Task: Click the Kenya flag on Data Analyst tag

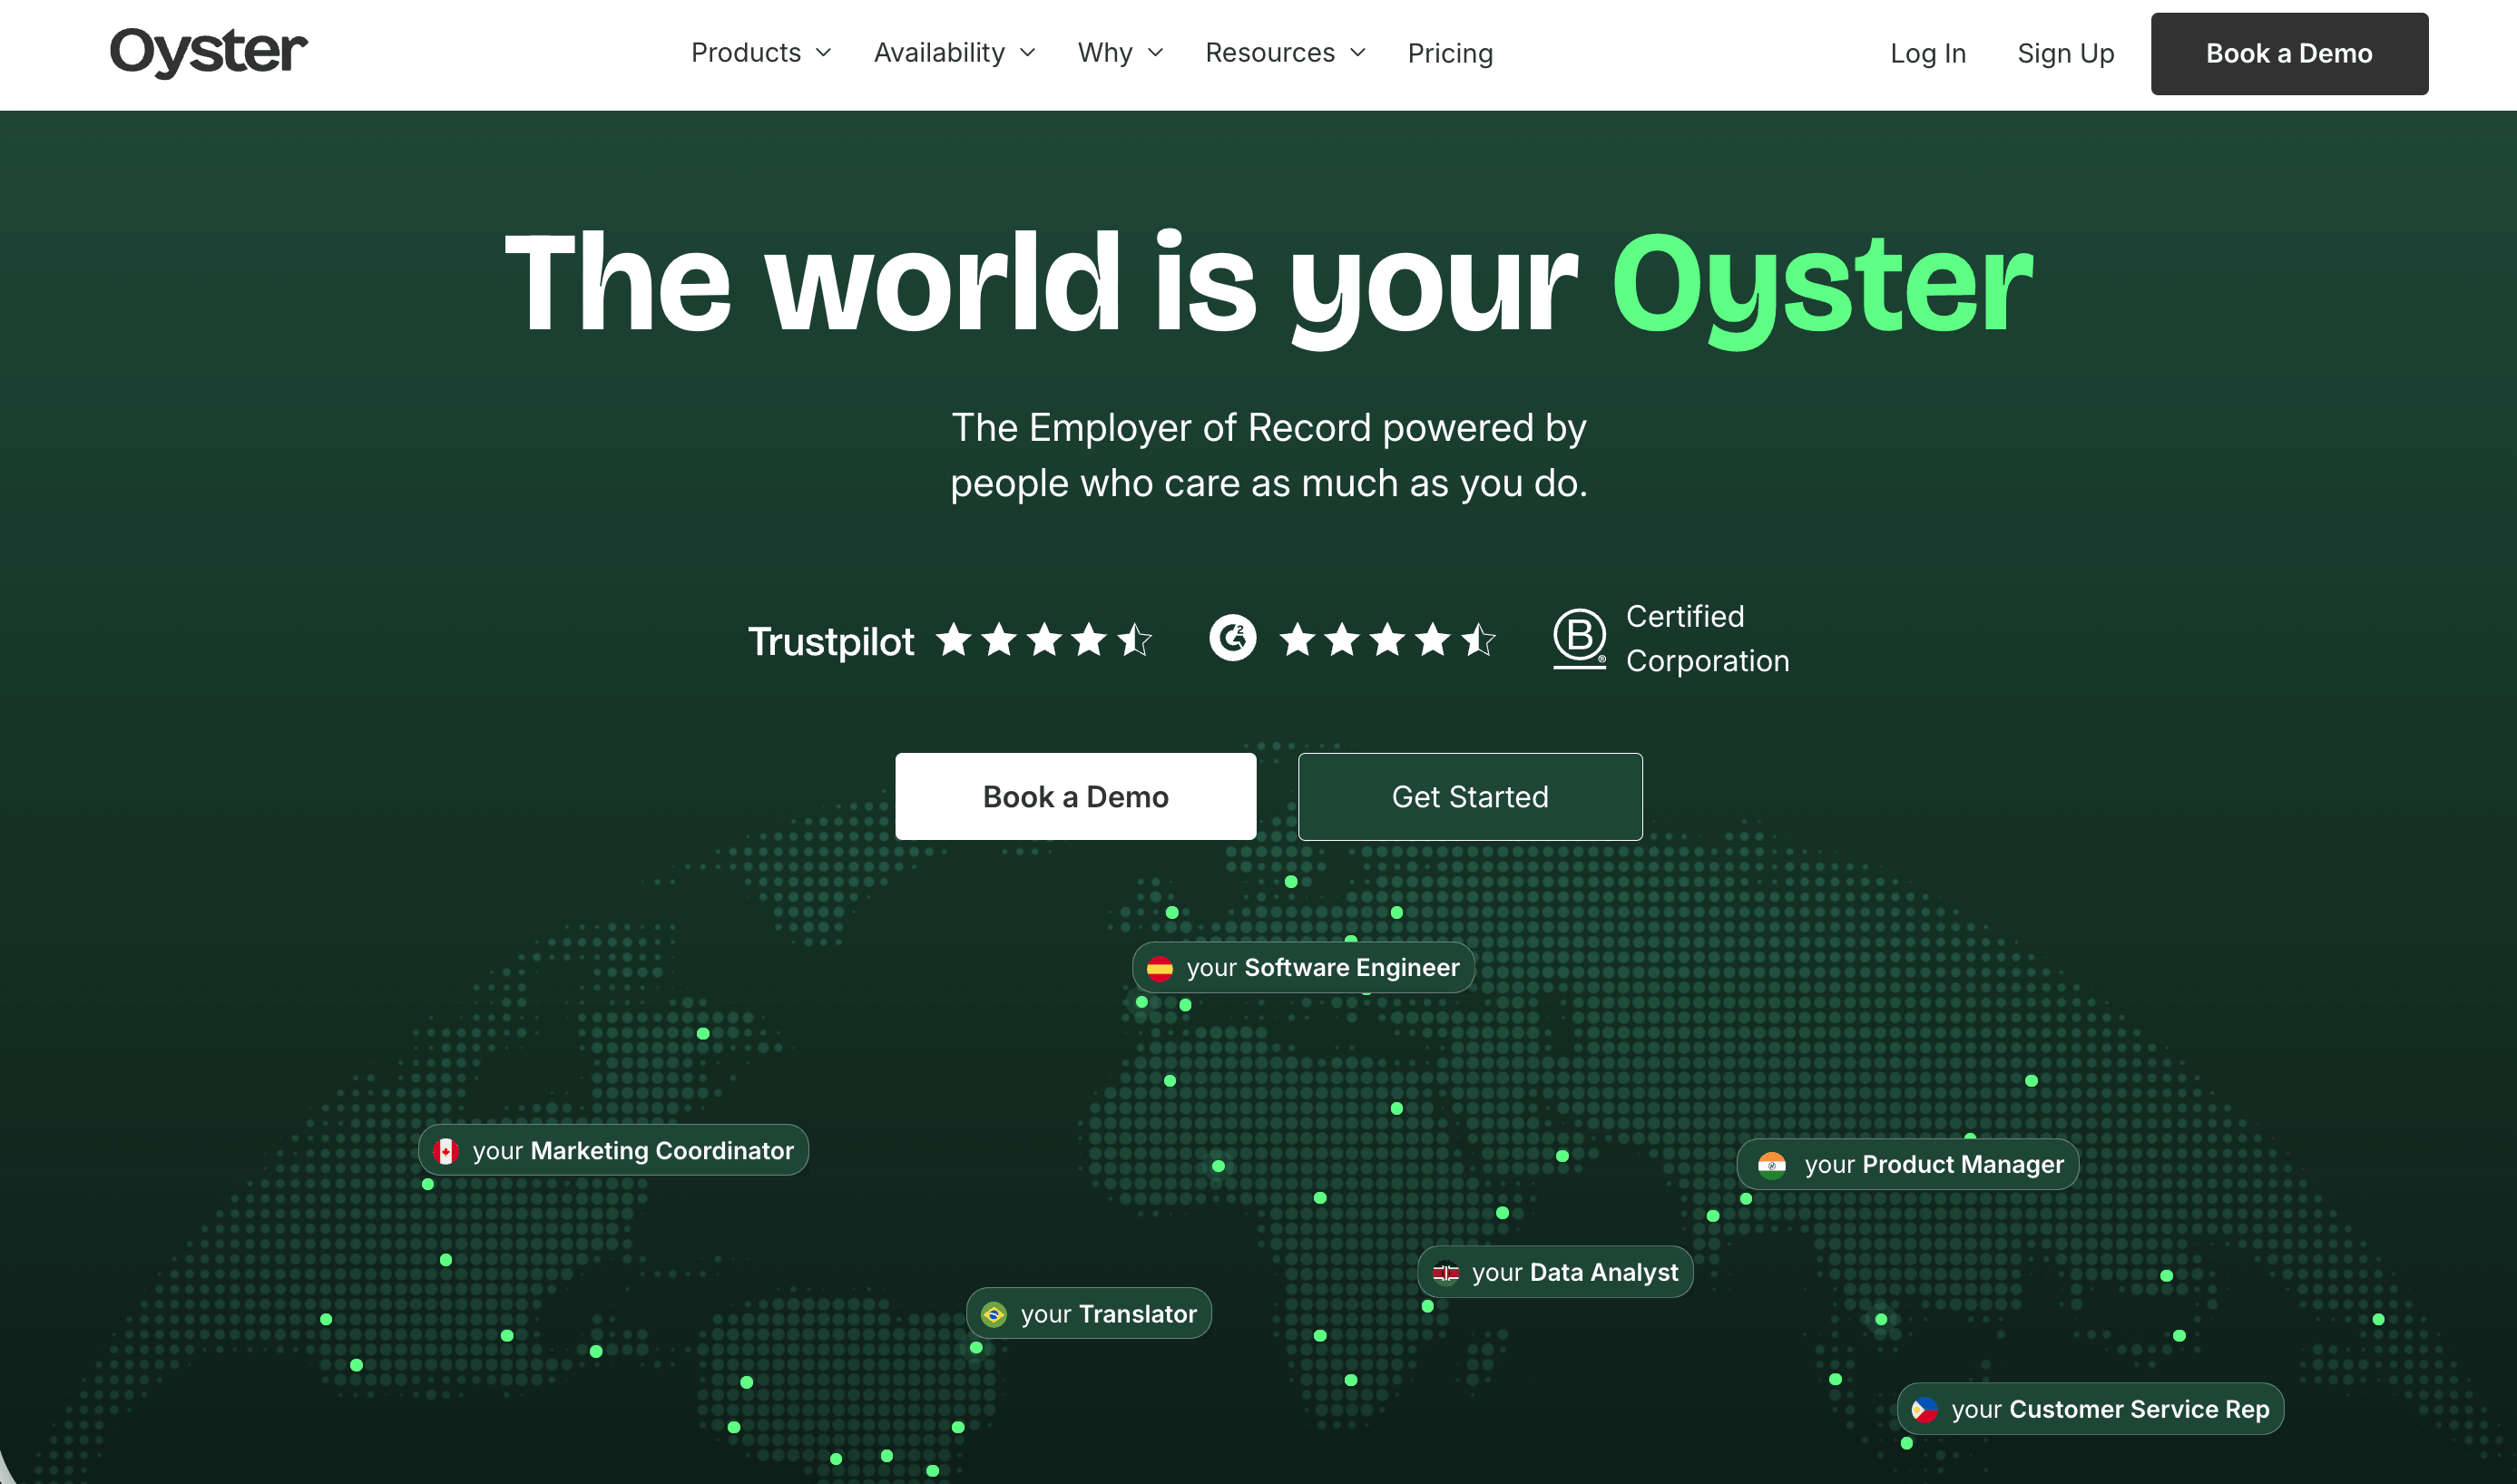Action: tap(1445, 1273)
